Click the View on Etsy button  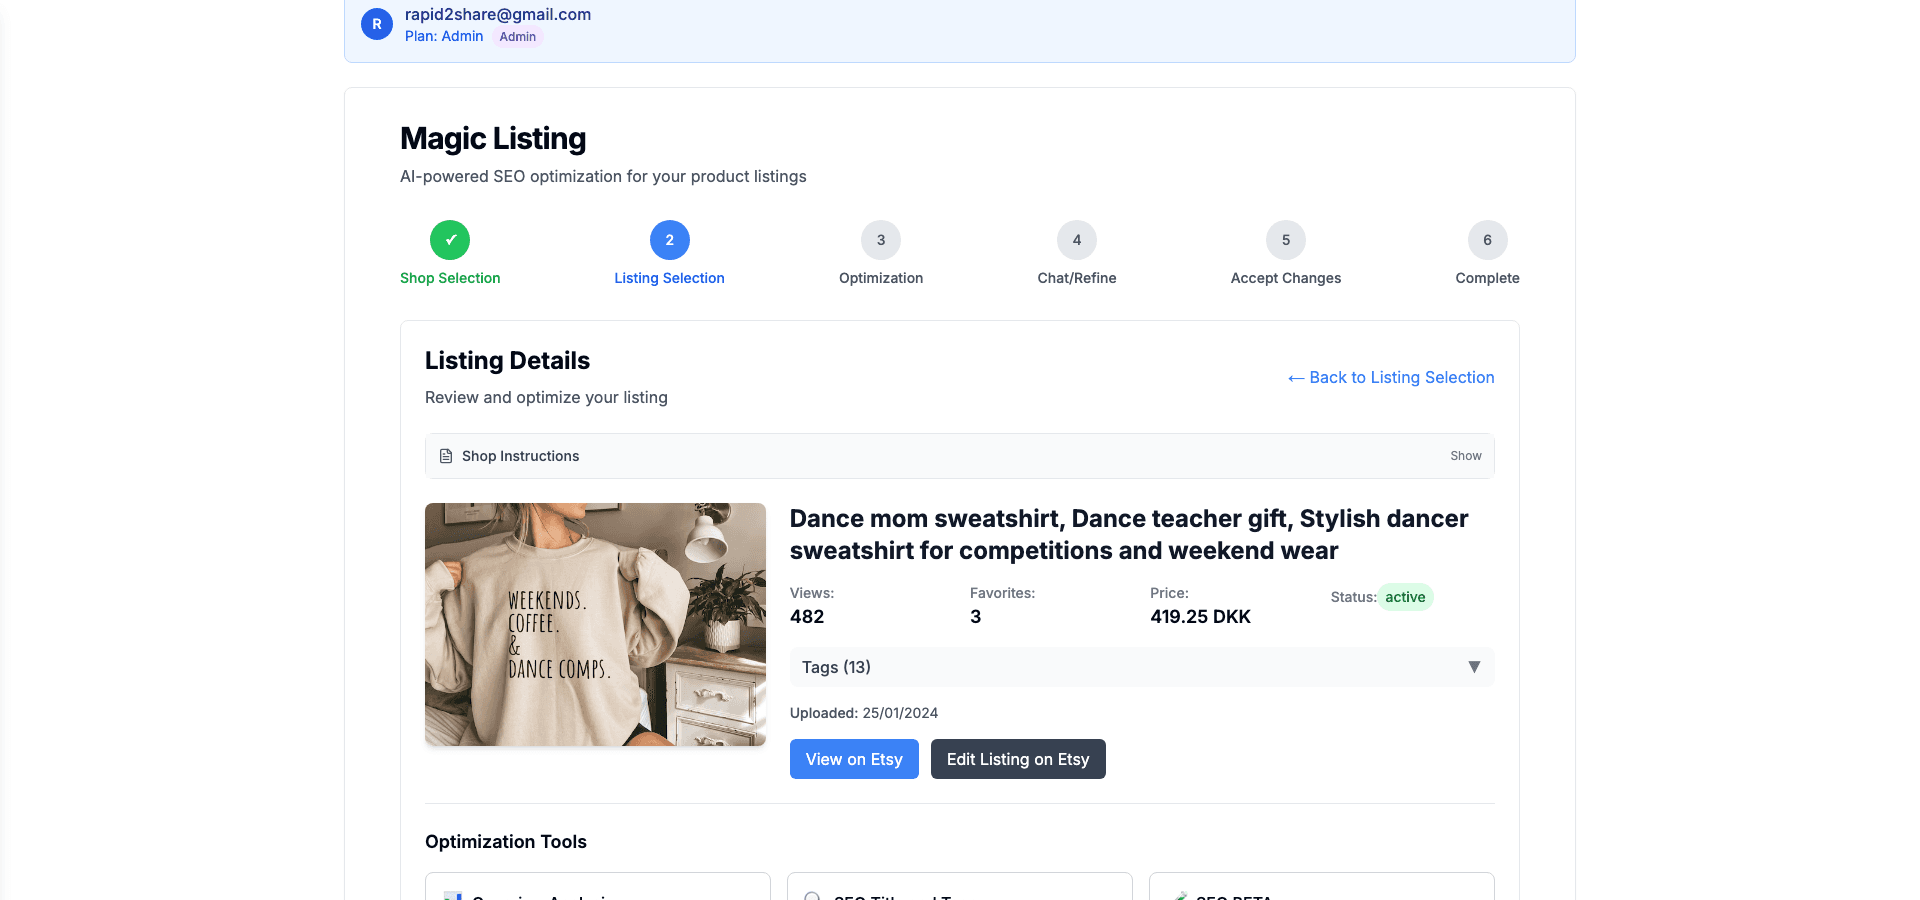(854, 759)
